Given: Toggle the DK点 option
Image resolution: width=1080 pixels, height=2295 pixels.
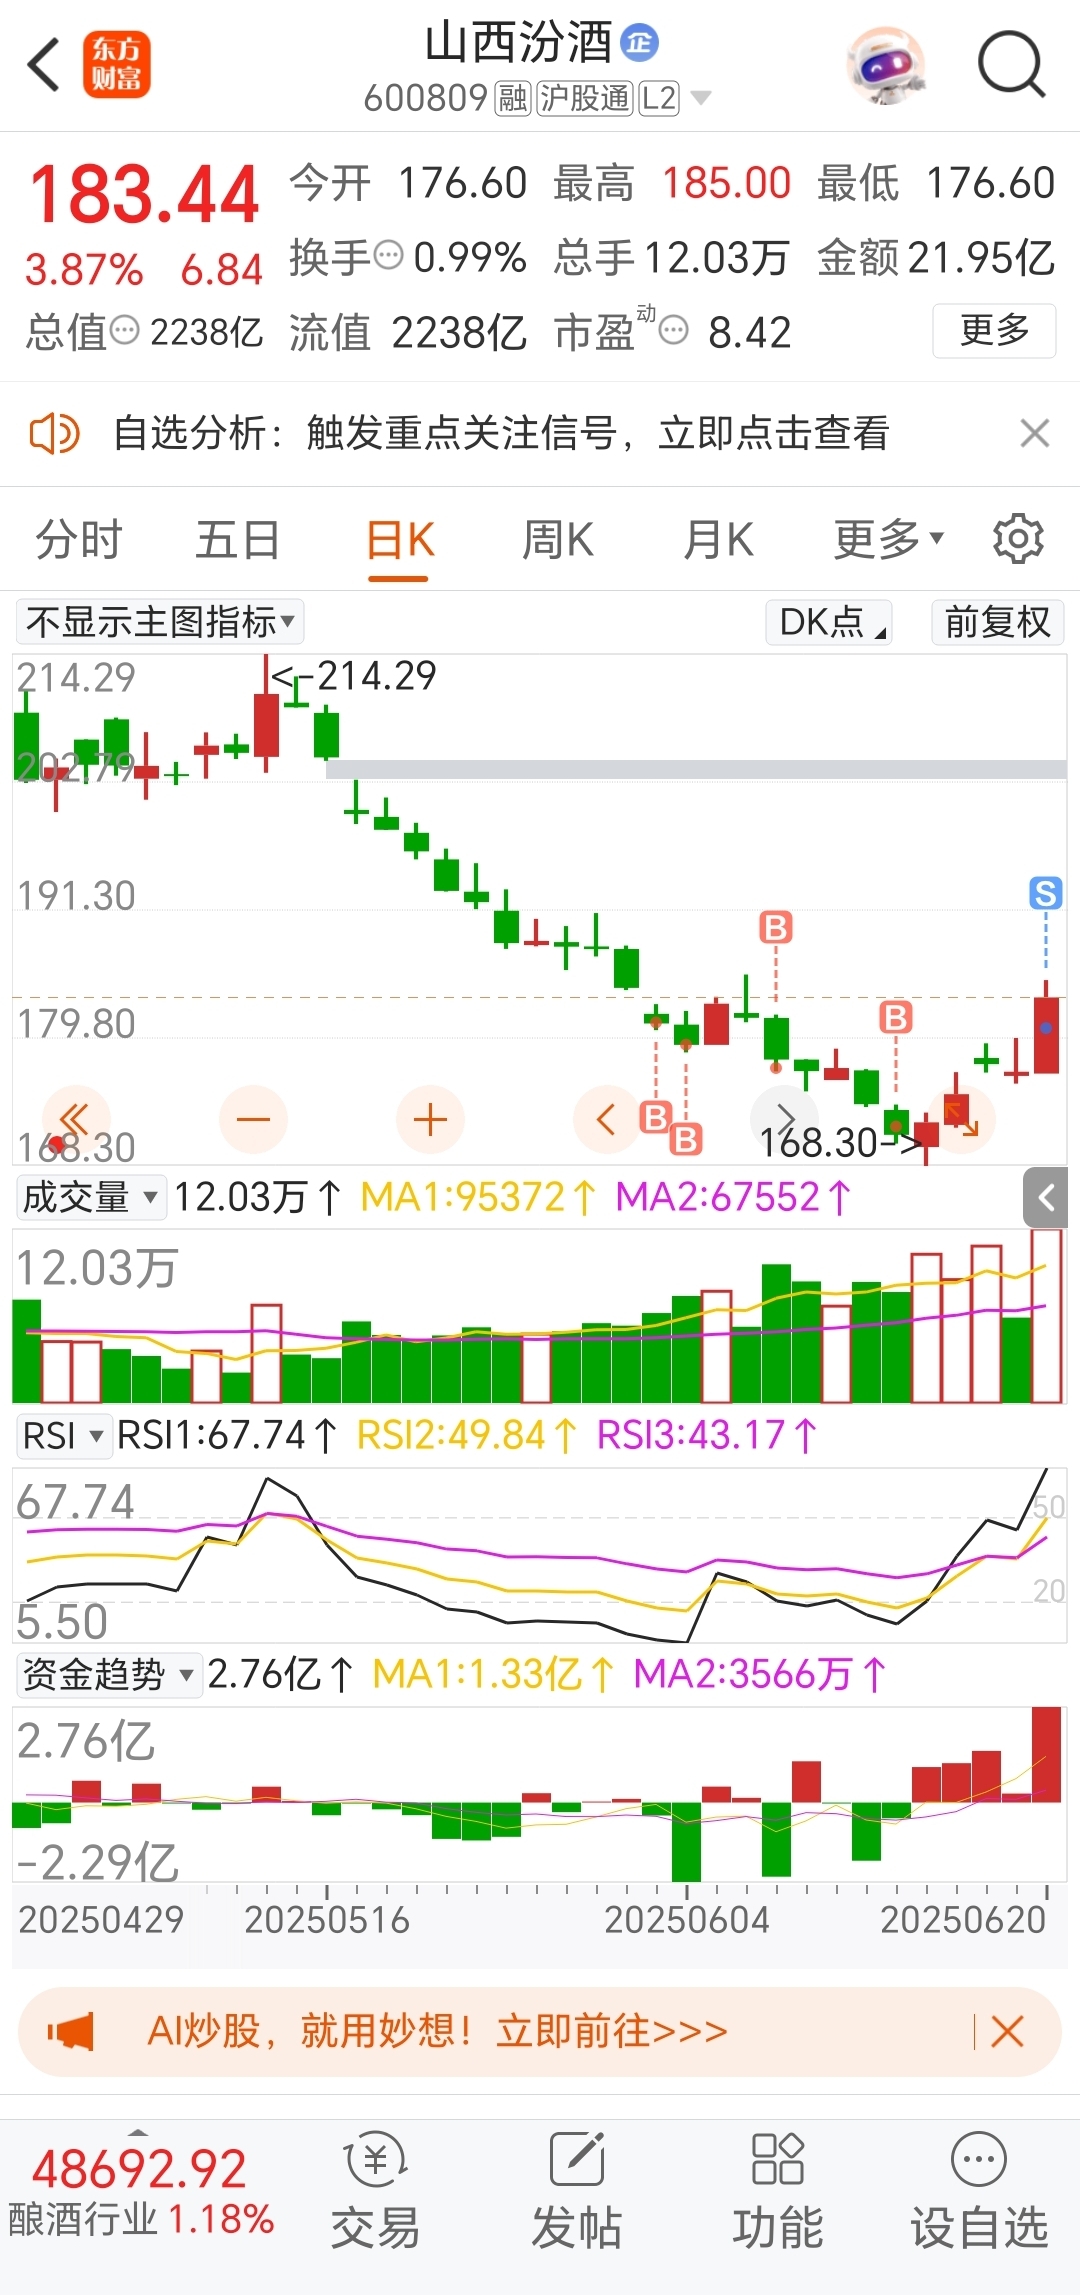Looking at the screenshot, I should point(829,622).
